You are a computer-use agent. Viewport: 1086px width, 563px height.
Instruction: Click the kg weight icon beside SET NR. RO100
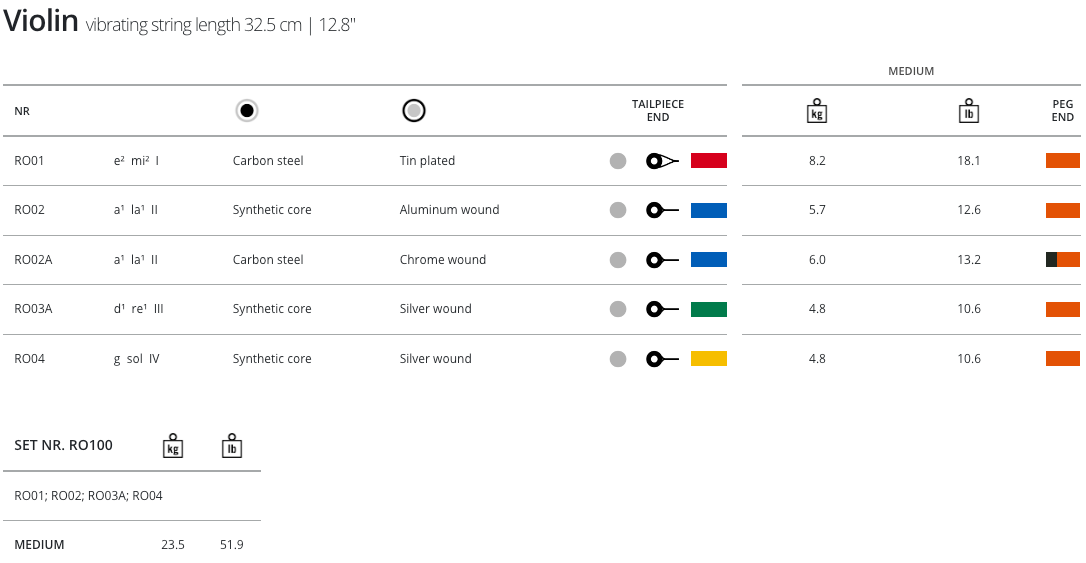pyautogui.click(x=173, y=446)
